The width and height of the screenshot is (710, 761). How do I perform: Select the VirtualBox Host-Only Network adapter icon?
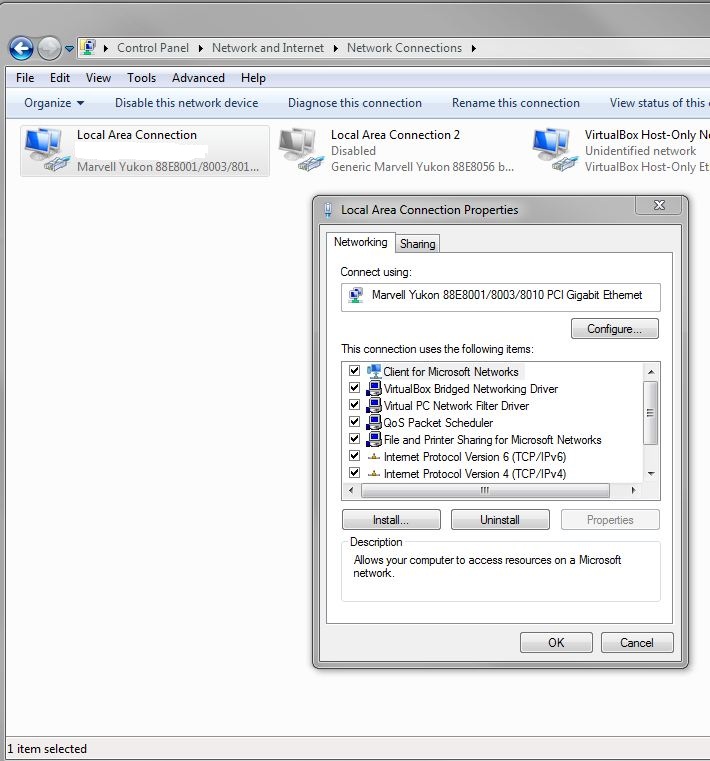(x=554, y=150)
